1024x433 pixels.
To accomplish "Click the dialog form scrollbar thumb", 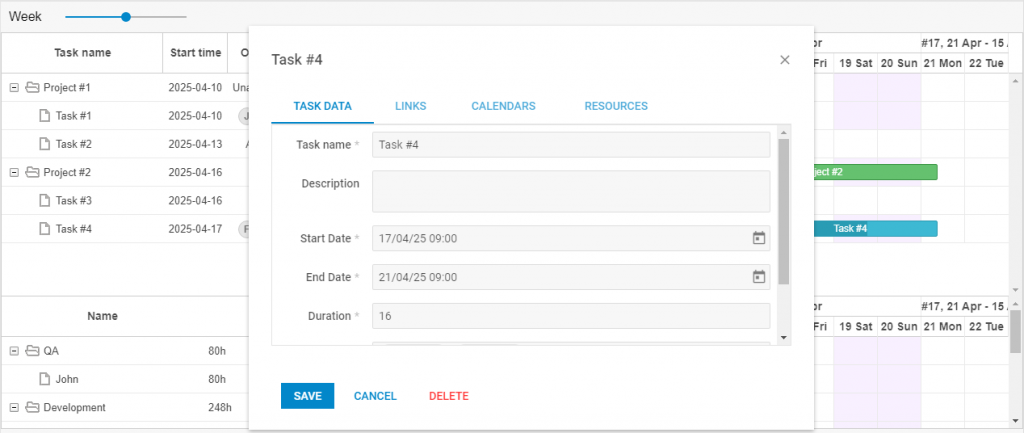I will [784, 211].
